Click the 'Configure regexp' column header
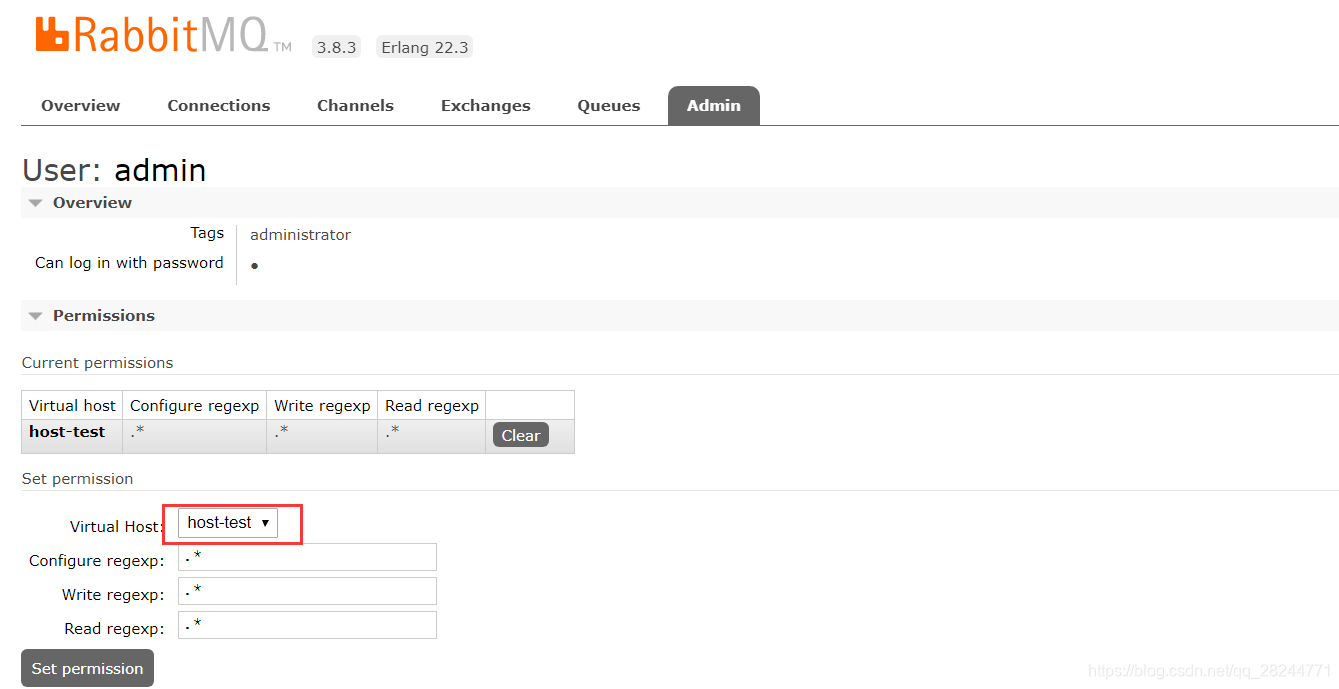Viewport: 1339px width, 689px height. (194, 406)
